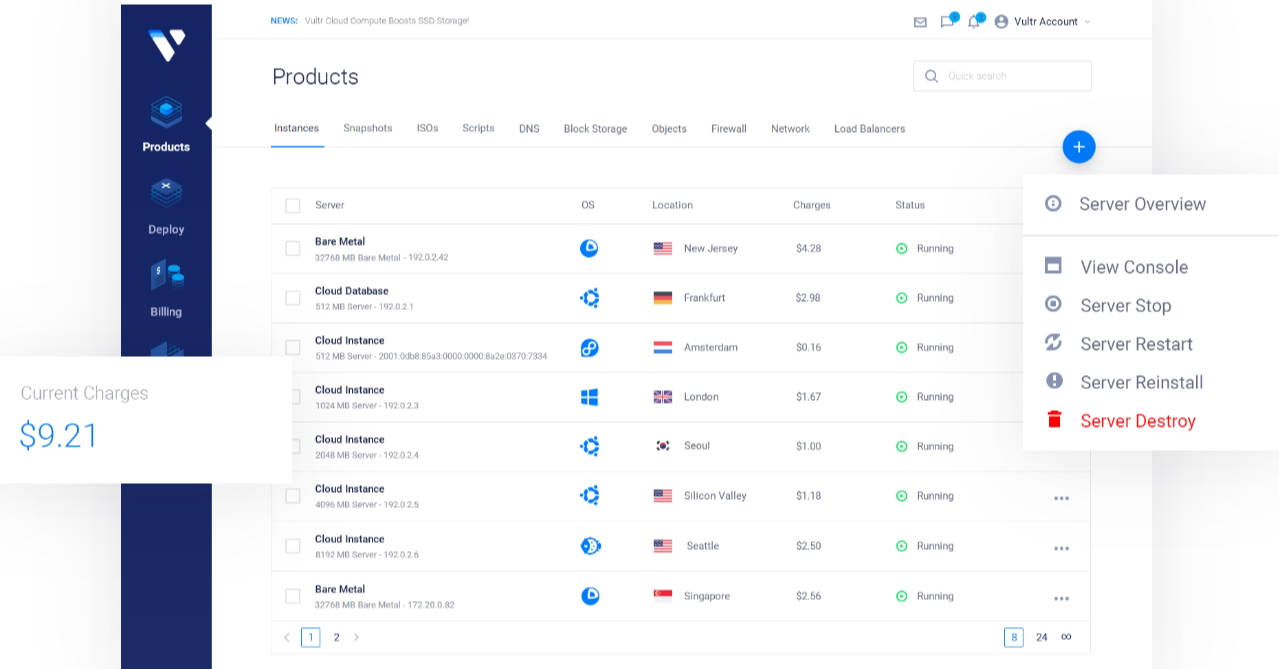This screenshot has height=669, width=1279.
Task: Open chat messages icon in header
Action: click(947, 21)
